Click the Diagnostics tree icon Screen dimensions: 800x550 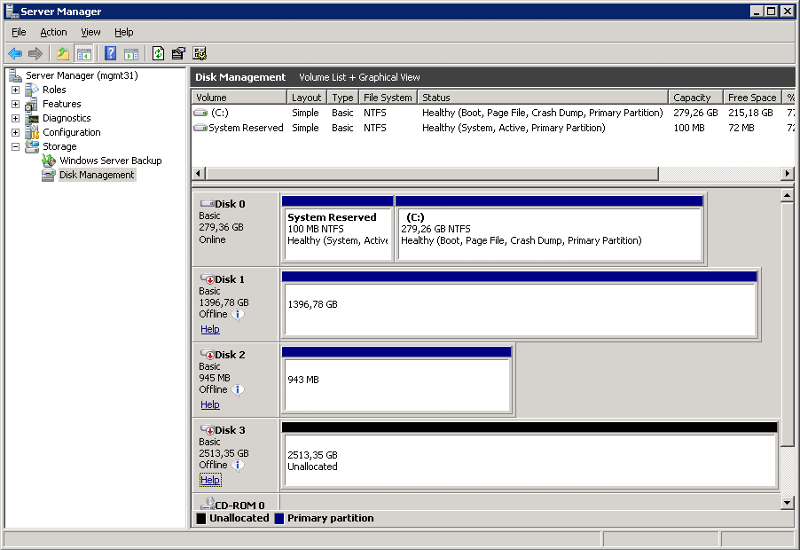[x=32, y=118]
